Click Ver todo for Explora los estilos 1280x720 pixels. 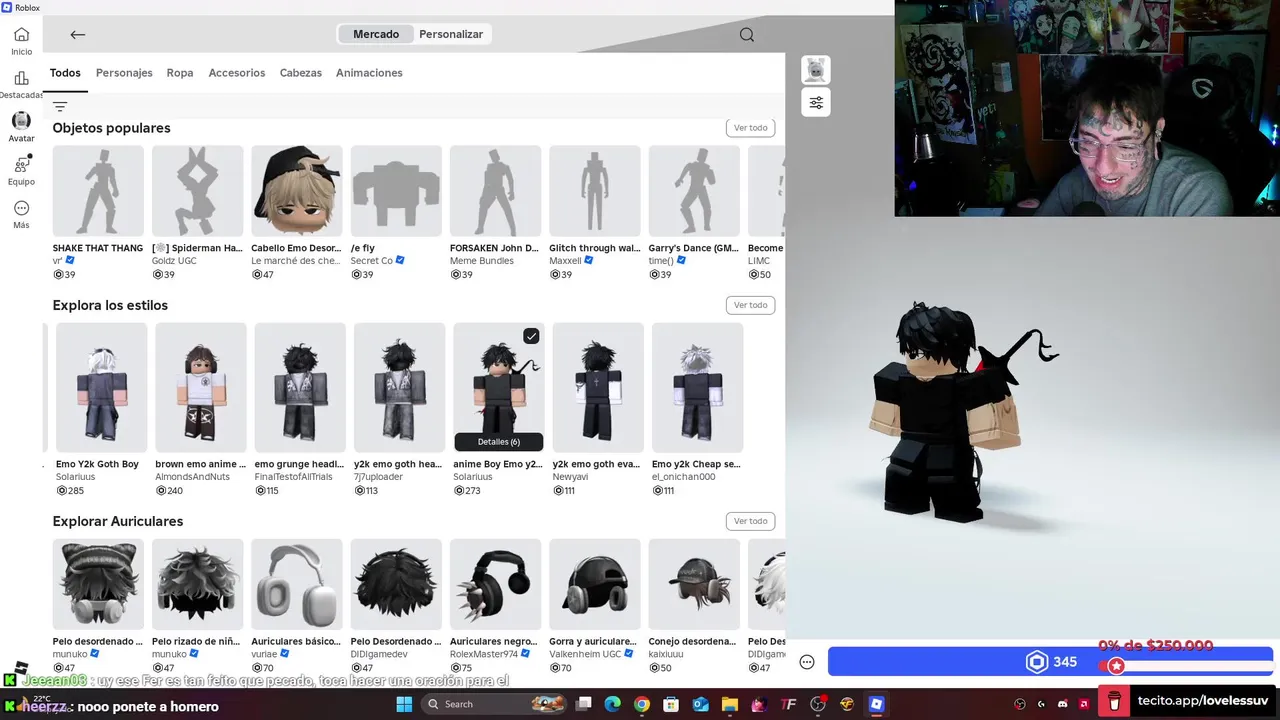tap(750, 305)
